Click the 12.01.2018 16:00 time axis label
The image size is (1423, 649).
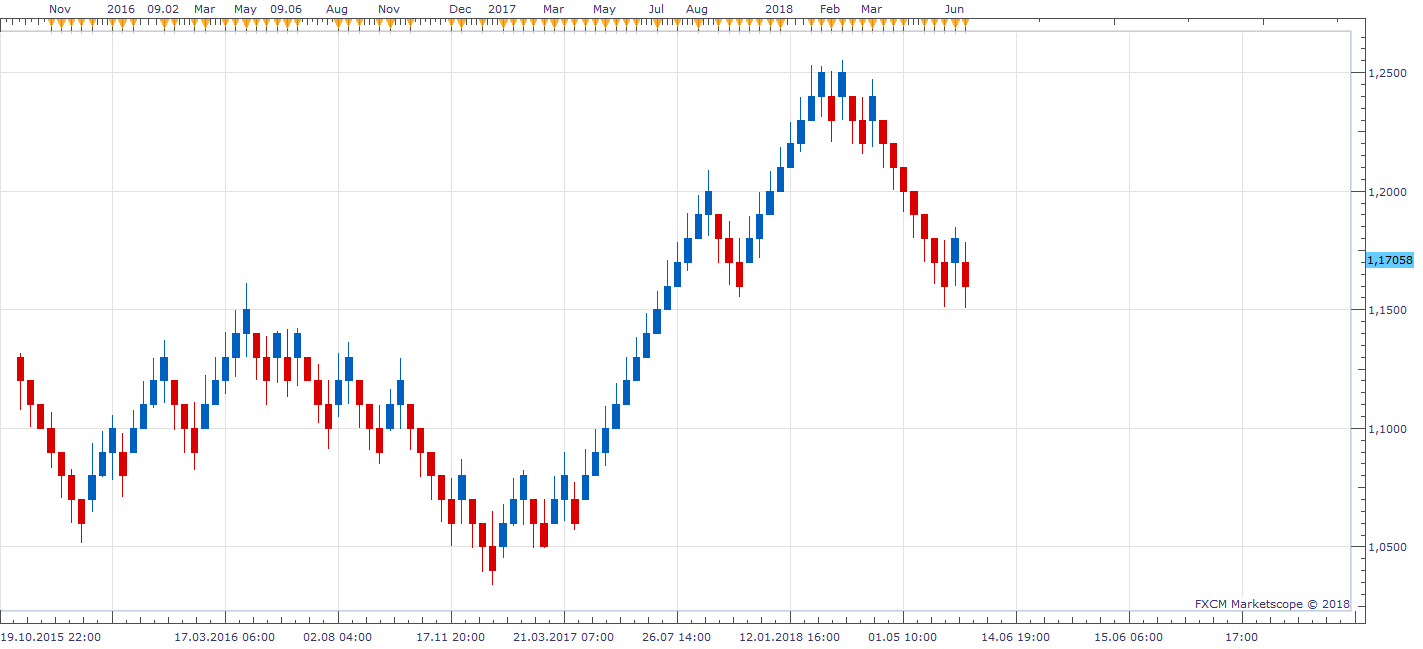click(x=789, y=636)
